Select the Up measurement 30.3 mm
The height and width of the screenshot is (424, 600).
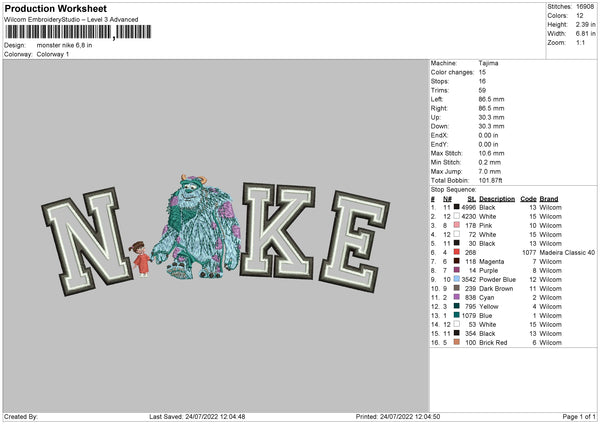[491, 117]
